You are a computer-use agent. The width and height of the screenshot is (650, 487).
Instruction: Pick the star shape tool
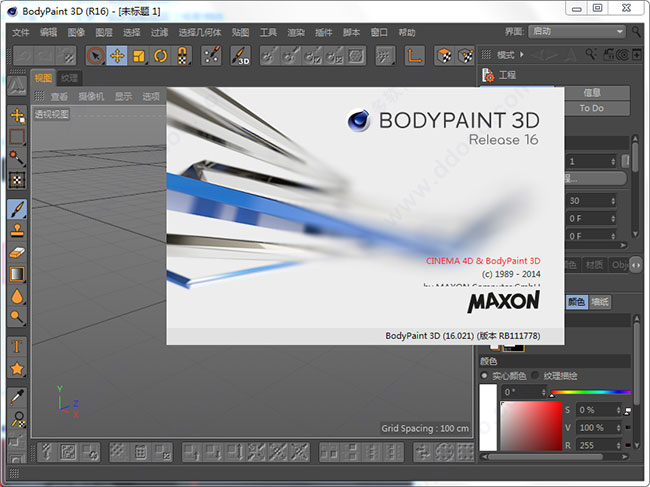click(17, 368)
